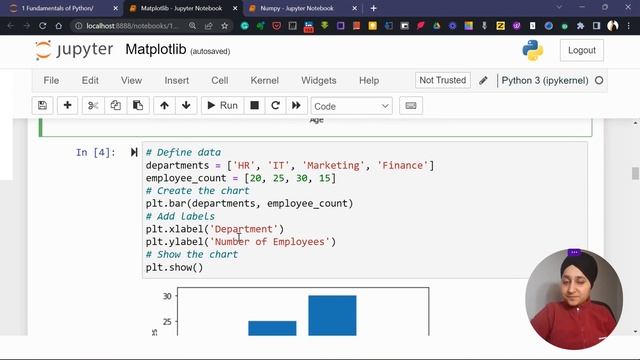Viewport: 640px width, 360px height.
Task: Click inside the In [4] code cell
Action: coord(364,210)
